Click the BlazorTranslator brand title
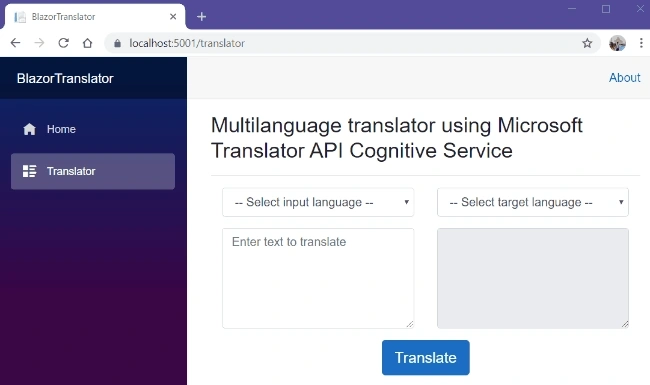Viewport: 650px width, 385px height. 65,78
